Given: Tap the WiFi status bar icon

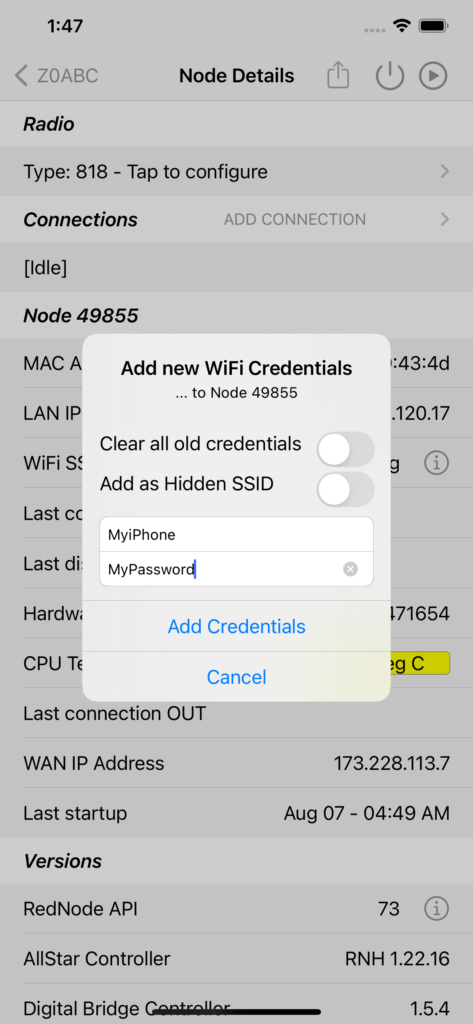Looking at the screenshot, I should (x=401, y=26).
